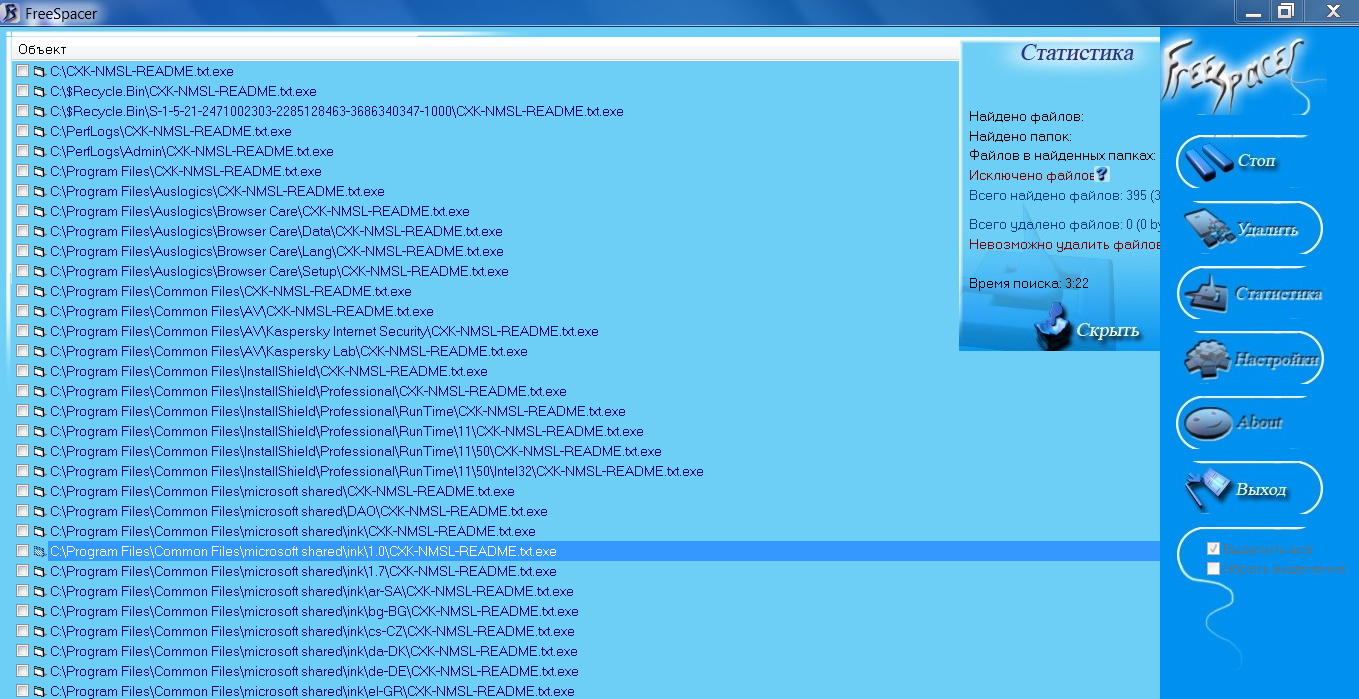Click file icon of highlighted ink\1.0 row

pos(39,551)
